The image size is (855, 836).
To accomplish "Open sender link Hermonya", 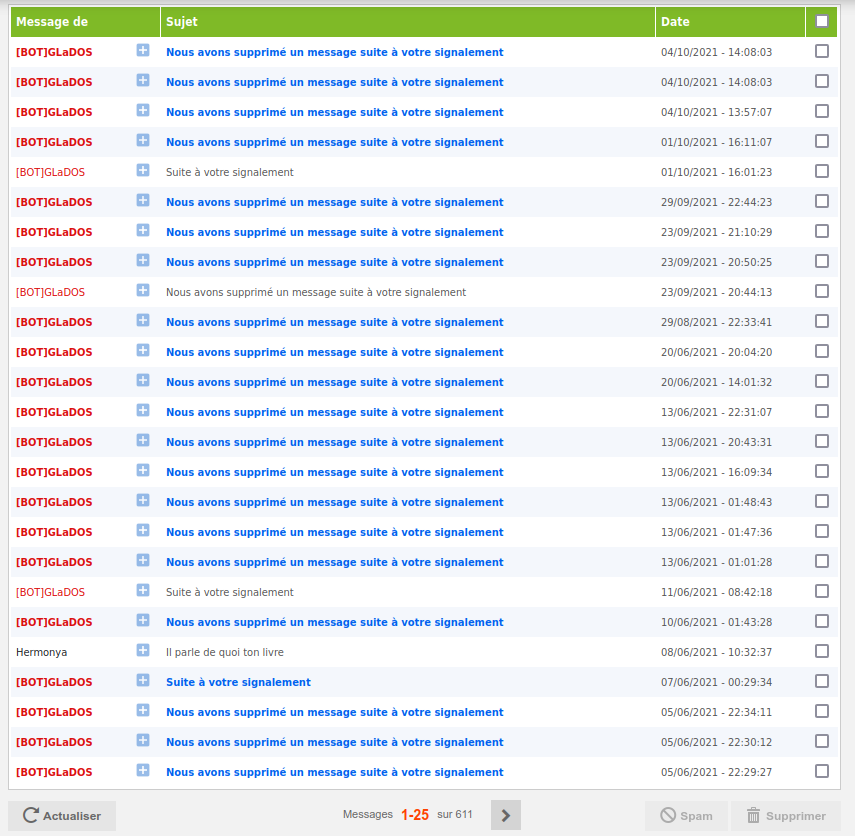I will [x=42, y=652].
